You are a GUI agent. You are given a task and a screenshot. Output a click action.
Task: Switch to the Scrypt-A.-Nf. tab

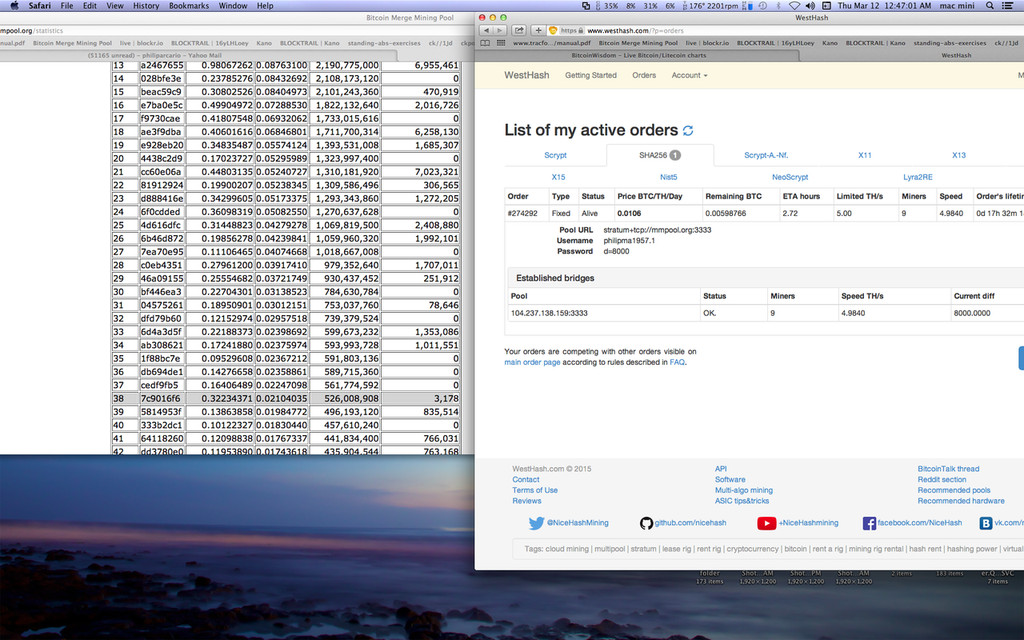(x=766, y=155)
